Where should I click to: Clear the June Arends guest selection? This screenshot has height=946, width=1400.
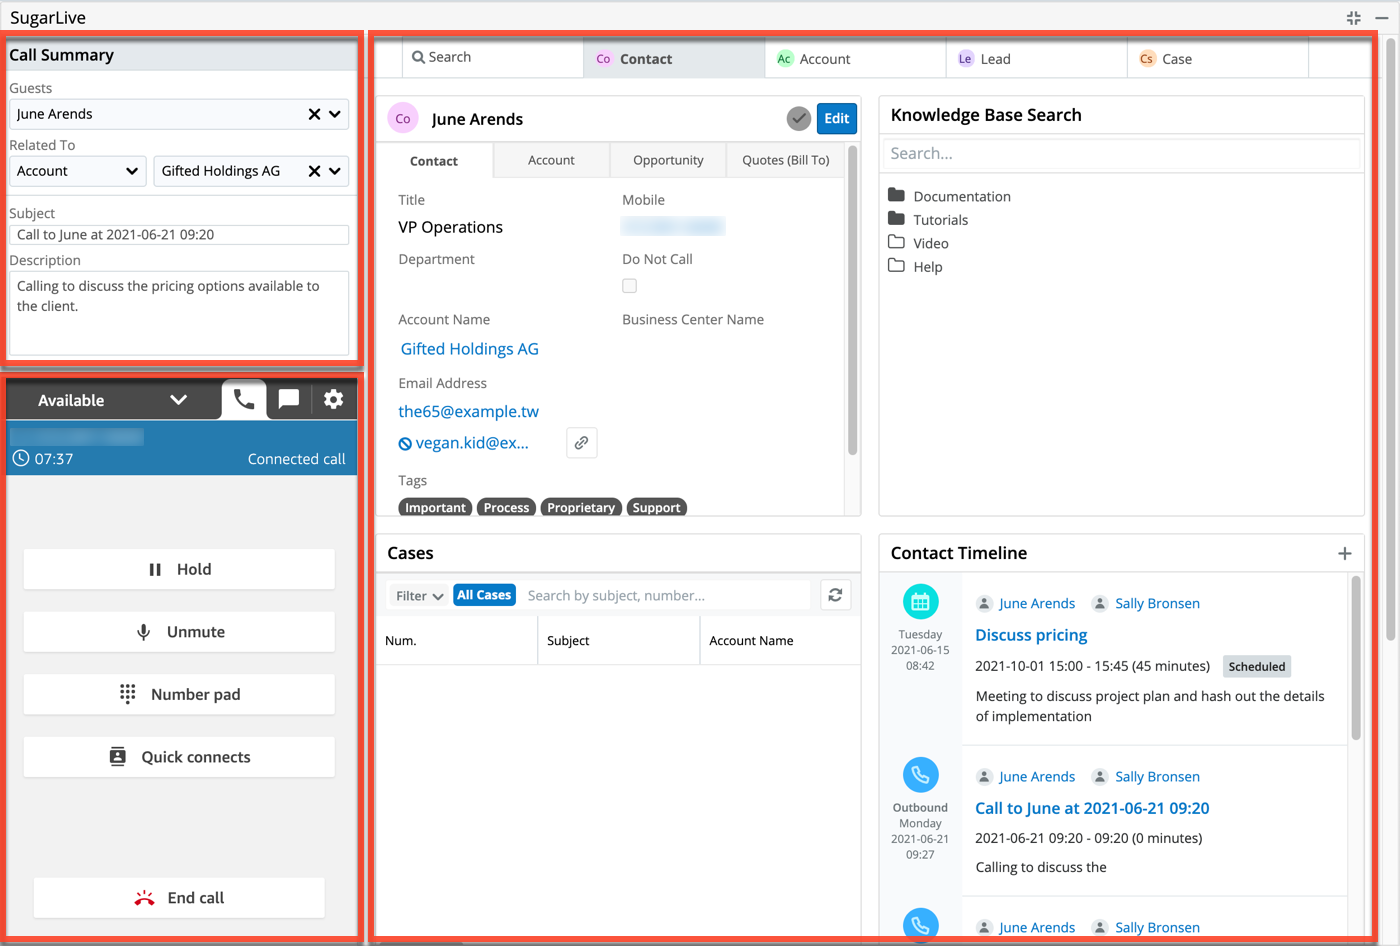pyautogui.click(x=314, y=115)
